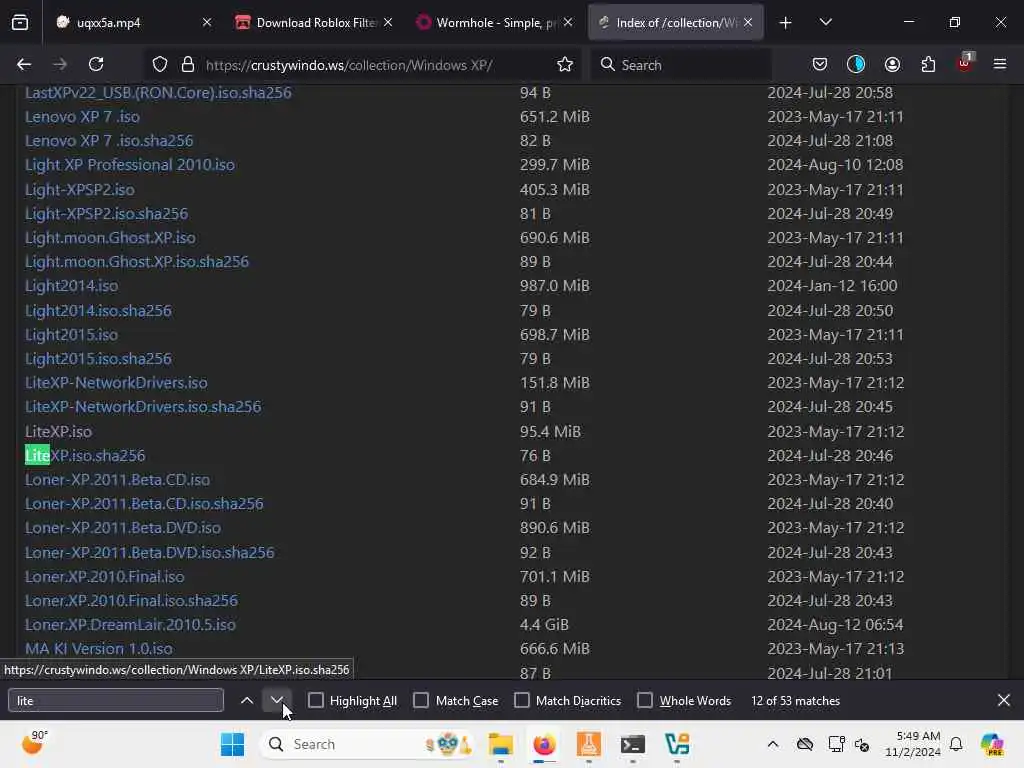Open the Firefox hamburger menu
This screenshot has width=1024, height=768.
pos(1000,64)
